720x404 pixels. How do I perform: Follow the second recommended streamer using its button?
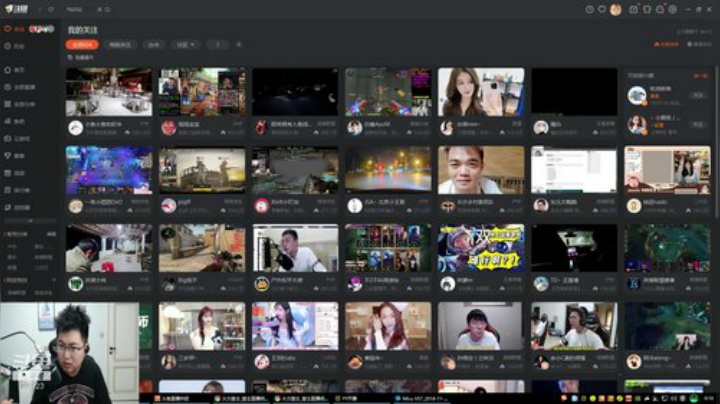pos(698,124)
